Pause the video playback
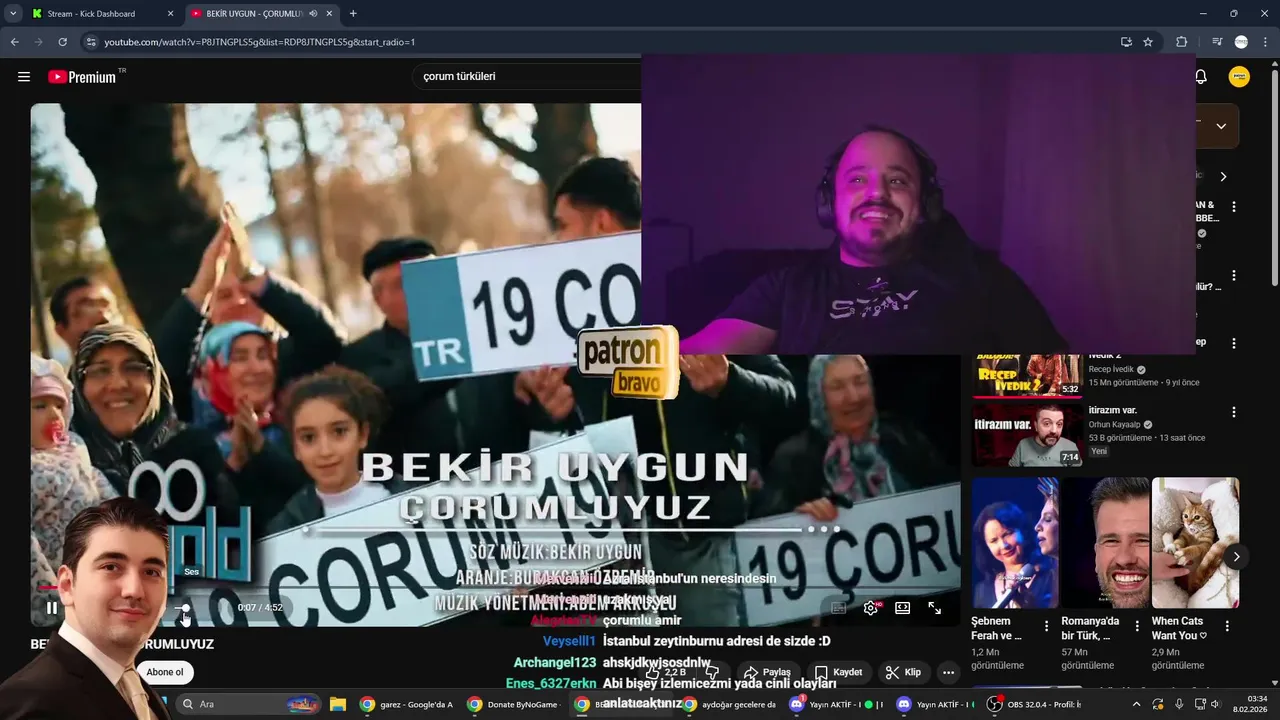The height and width of the screenshot is (720, 1280). tap(52, 607)
